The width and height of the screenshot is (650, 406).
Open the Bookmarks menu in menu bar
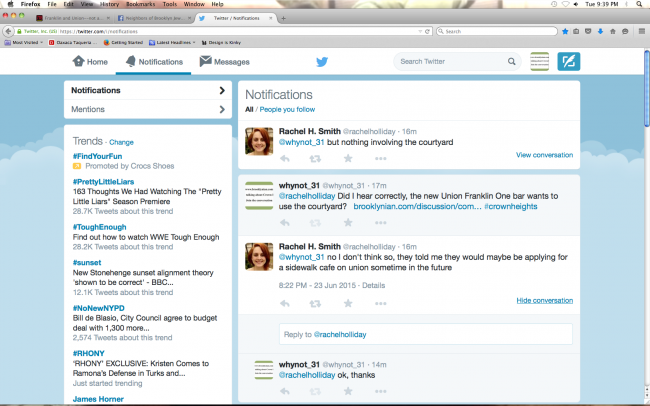point(140,4)
